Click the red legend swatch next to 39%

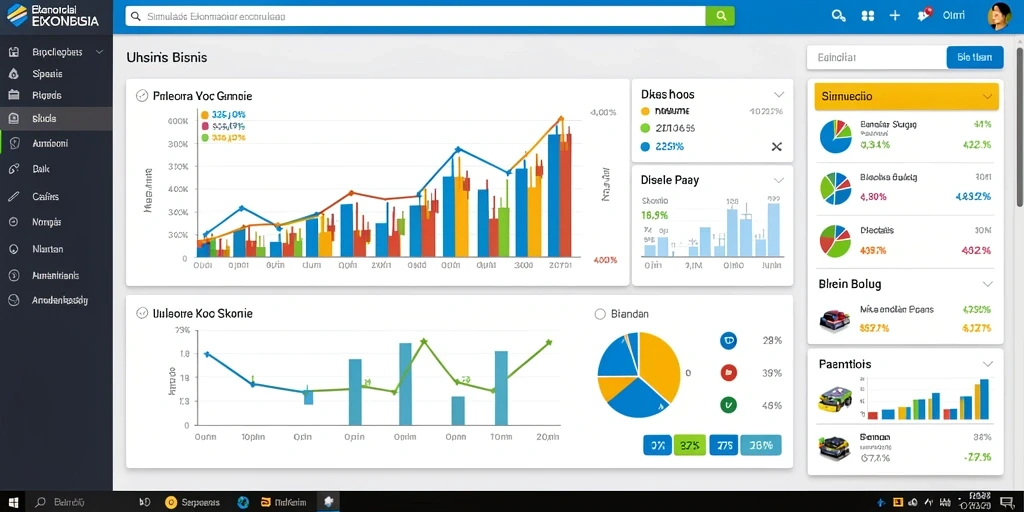tap(728, 373)
